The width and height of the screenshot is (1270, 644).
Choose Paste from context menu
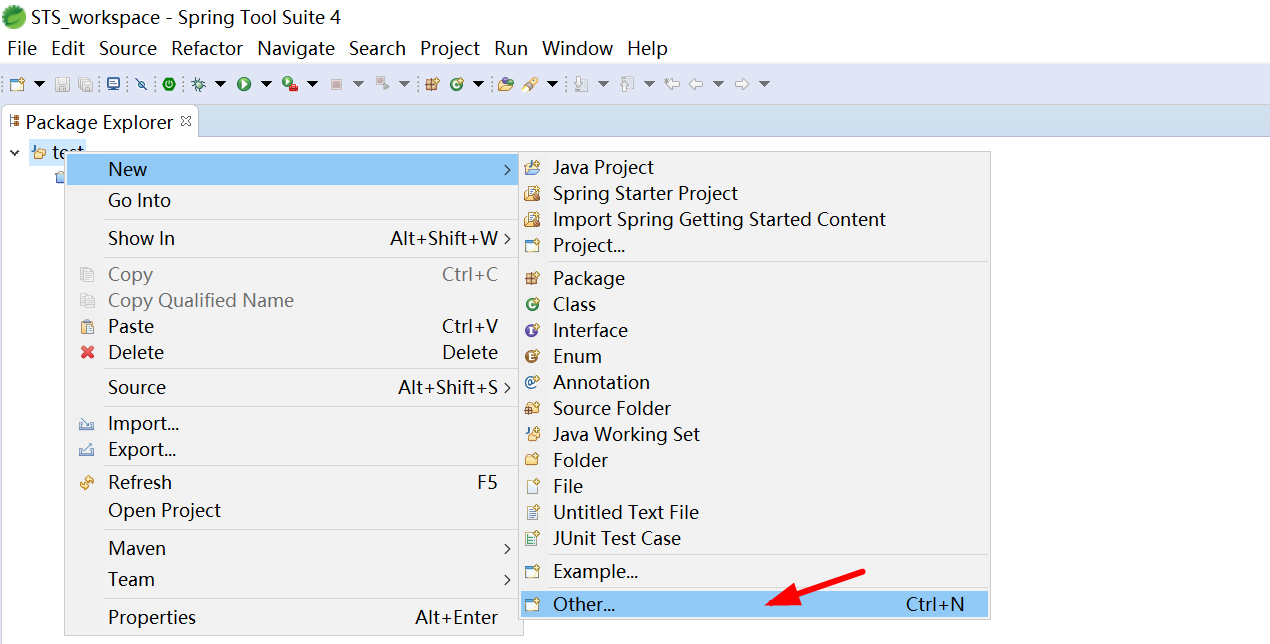[x=291, y=326]
